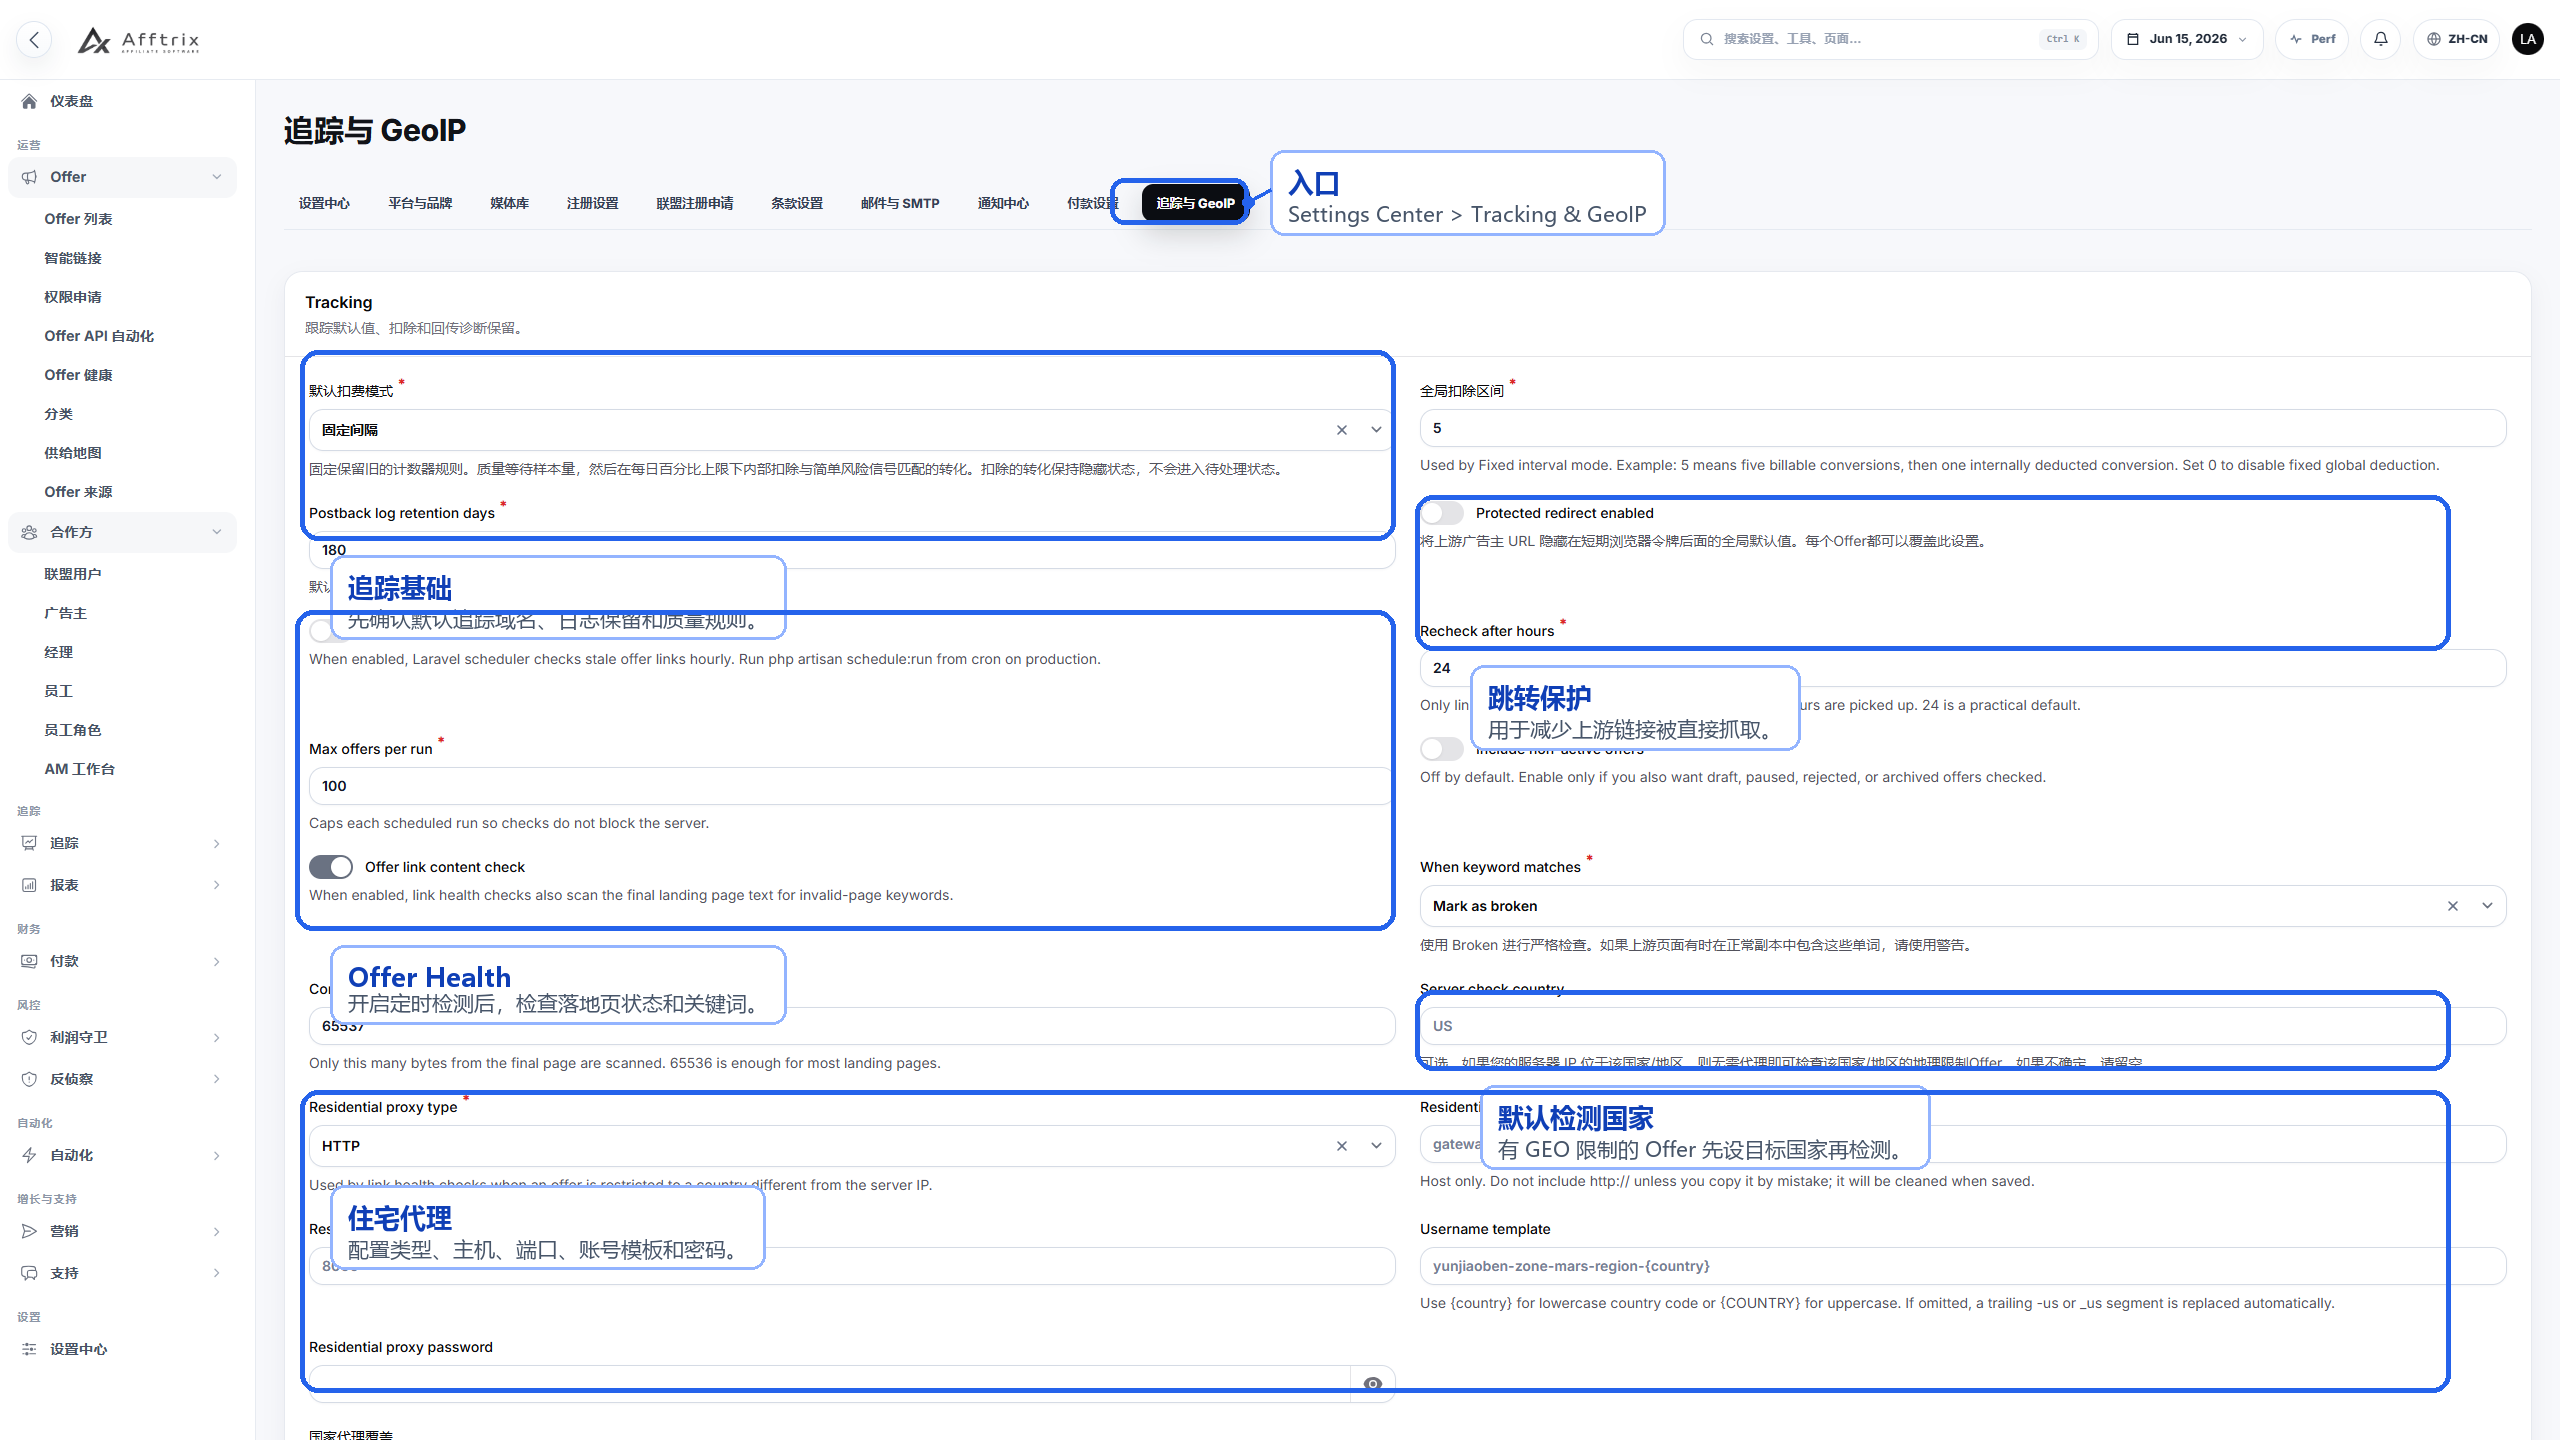Toggle Protected redirect enabled switch
2560x1440 pixels.
(x=1442, y=513)
